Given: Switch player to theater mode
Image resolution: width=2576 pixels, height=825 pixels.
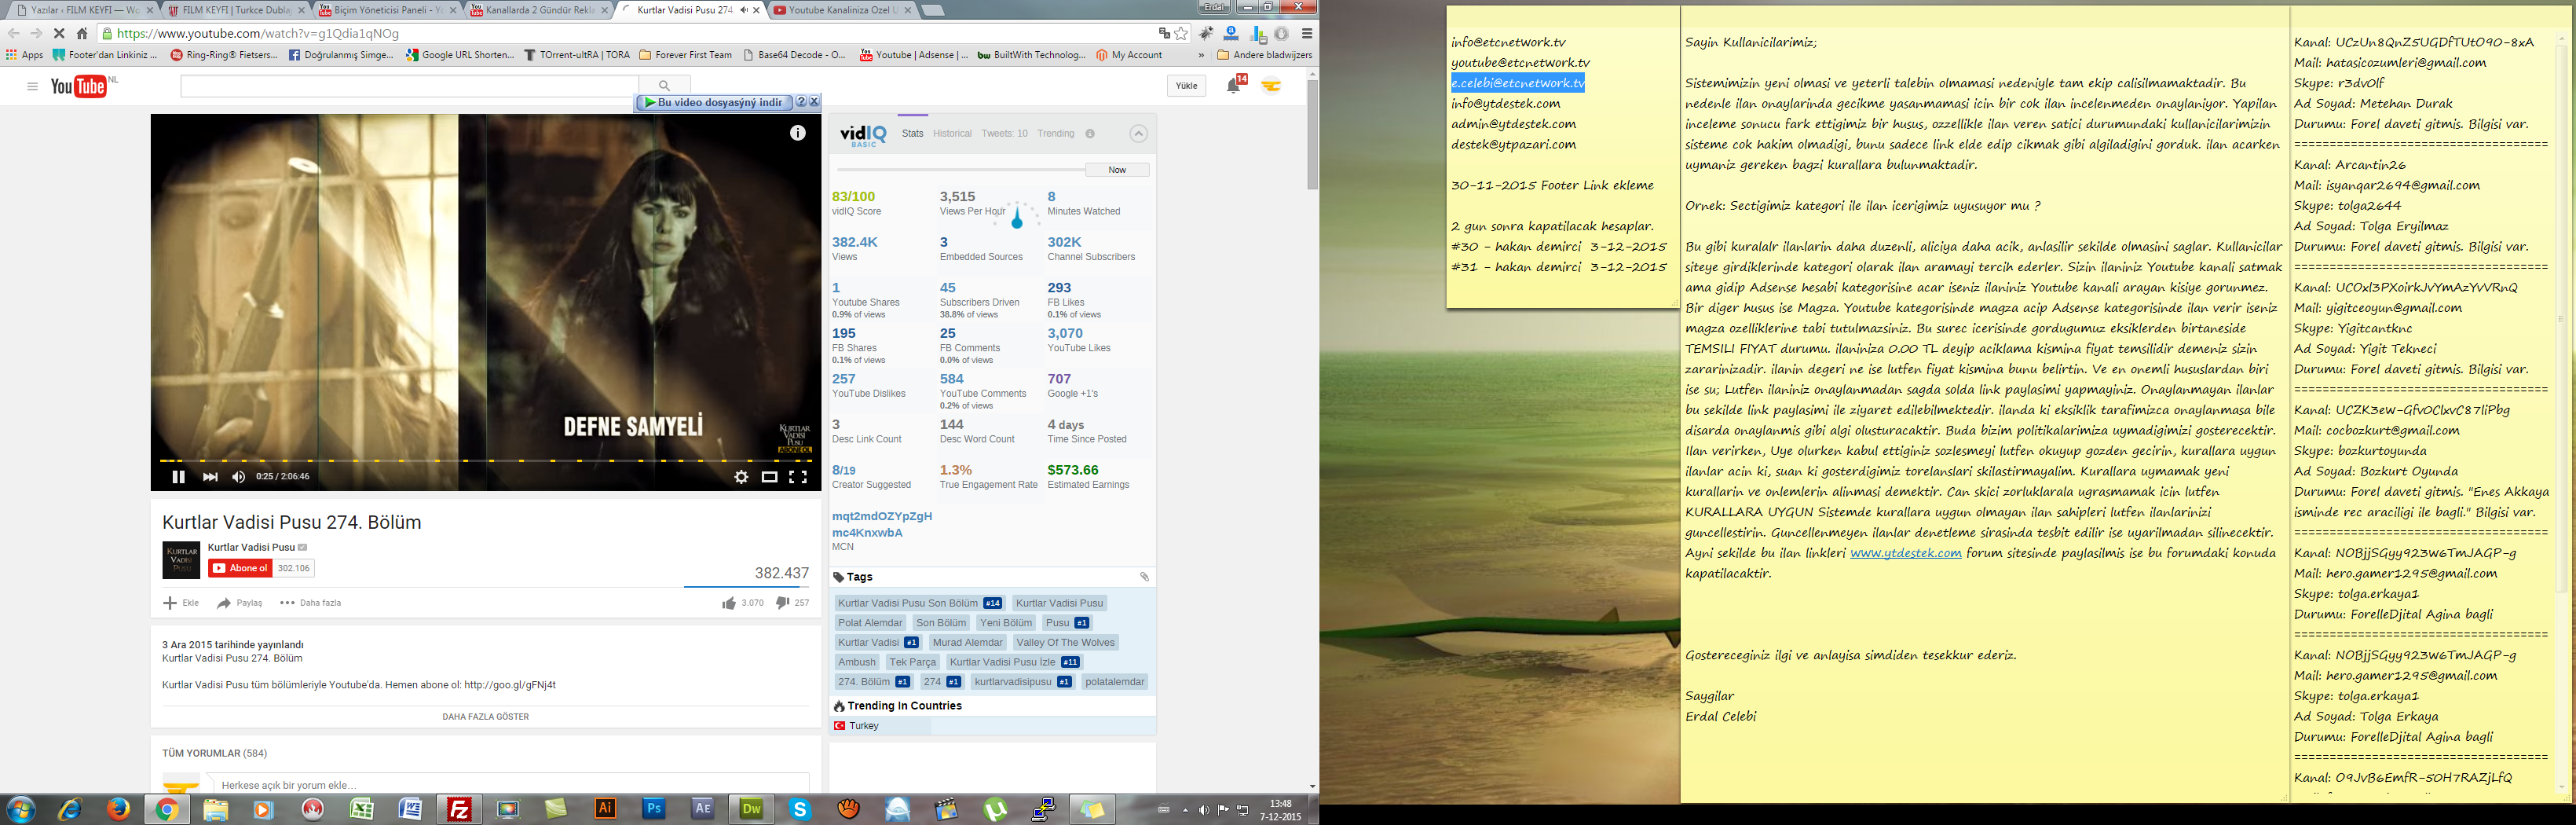Looking at the screenshot, I should click(x=769, y=477).
